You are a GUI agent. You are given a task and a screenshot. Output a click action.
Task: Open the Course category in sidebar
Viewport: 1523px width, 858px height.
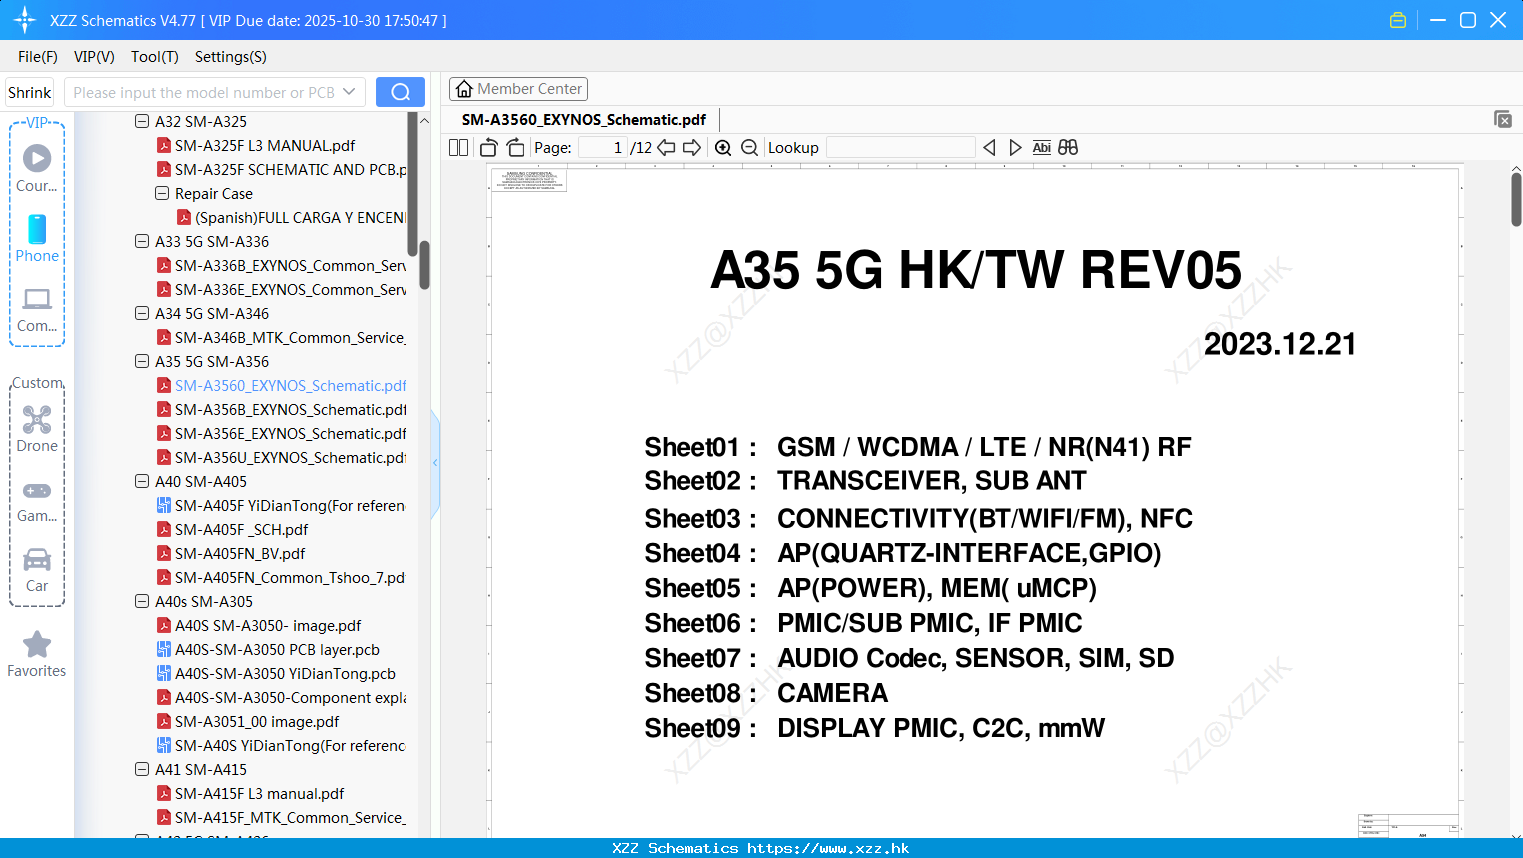[x=37, y=168]
